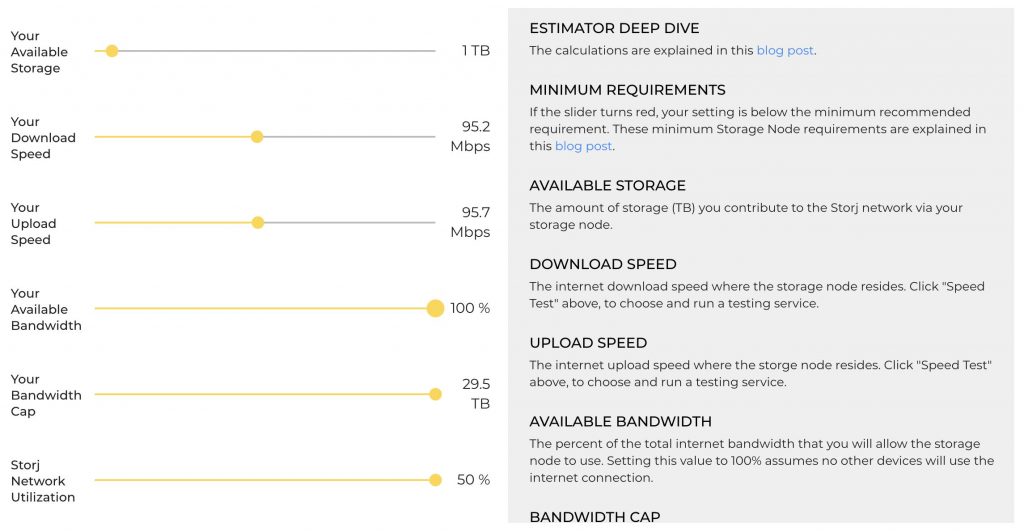1024x531 pixels.
Task: Open the blog post link under Minimum Requirements
Action: [583, 146]
